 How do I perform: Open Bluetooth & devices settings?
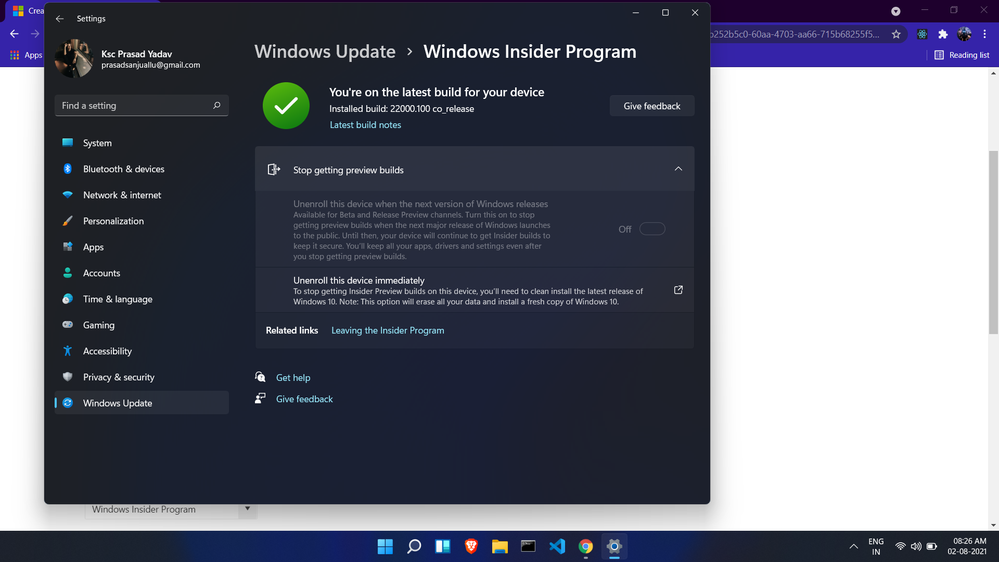[x=141, y=169]
